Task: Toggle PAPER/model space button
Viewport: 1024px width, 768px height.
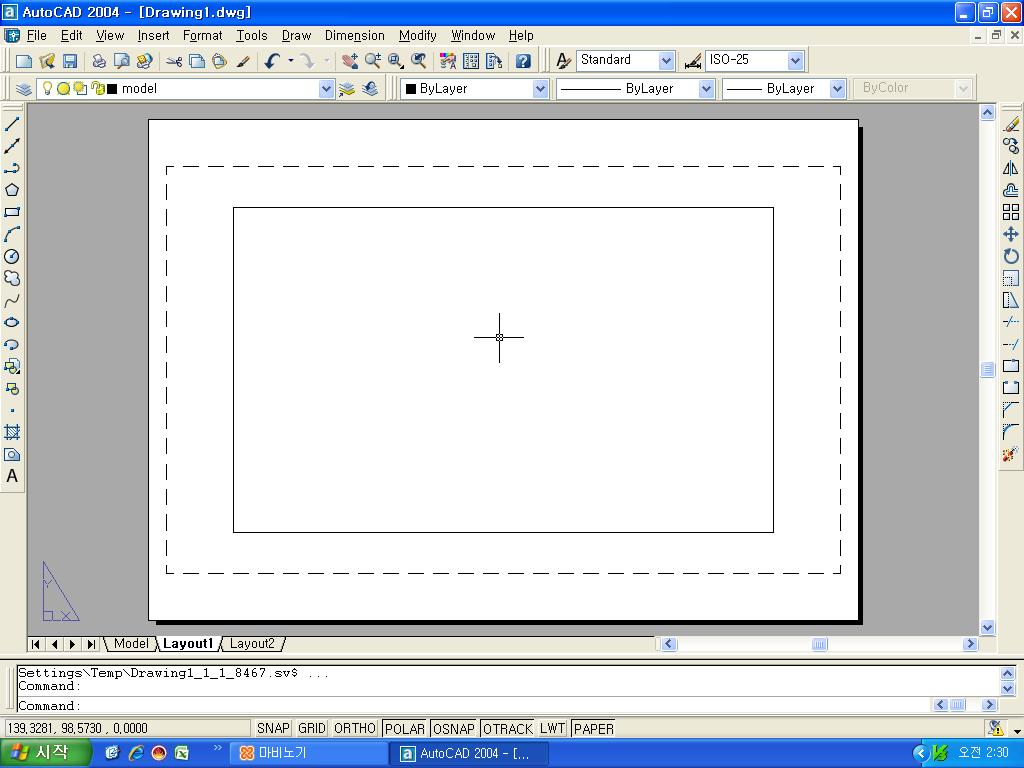Action: (594, 728)
